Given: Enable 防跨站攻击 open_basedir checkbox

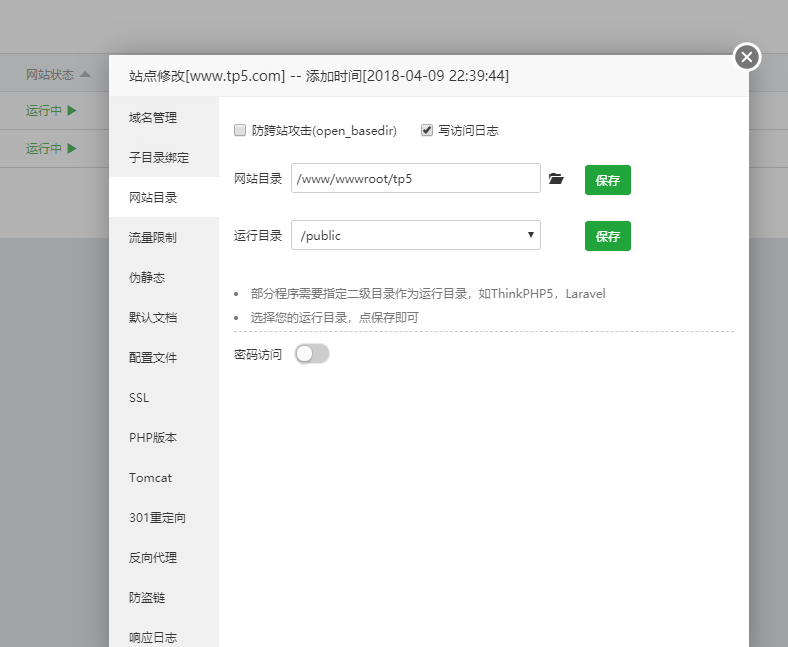Looking at the screenshot, I should (x=240, y=130).
